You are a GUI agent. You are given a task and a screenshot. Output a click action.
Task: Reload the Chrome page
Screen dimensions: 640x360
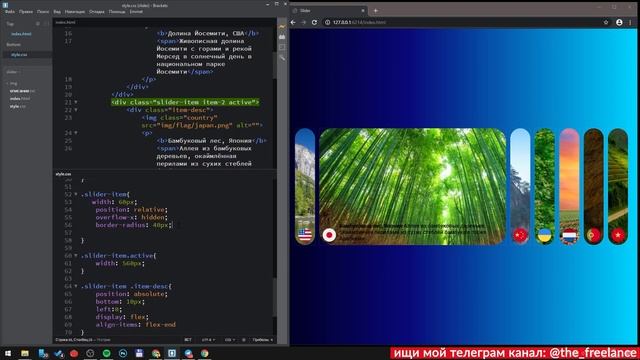coord(314,22)
